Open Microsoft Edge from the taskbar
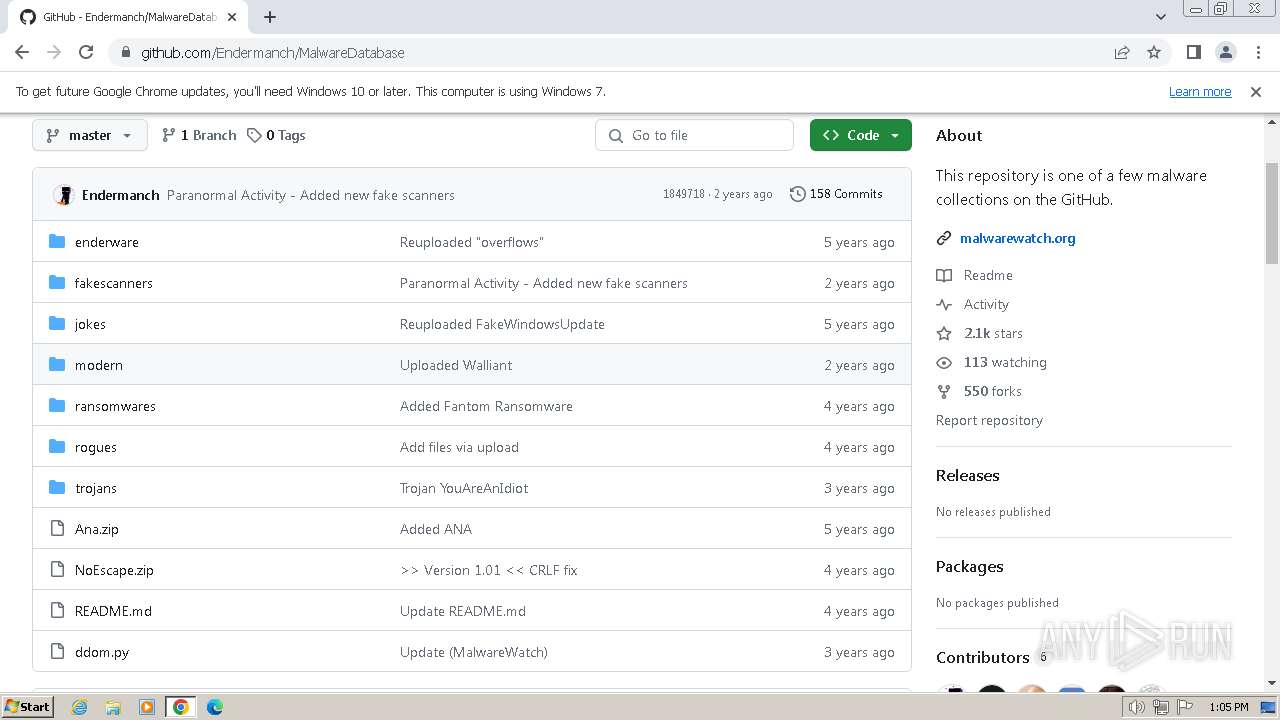The width and height of the screenshot is (1280, 720). [x=214, y=707]
